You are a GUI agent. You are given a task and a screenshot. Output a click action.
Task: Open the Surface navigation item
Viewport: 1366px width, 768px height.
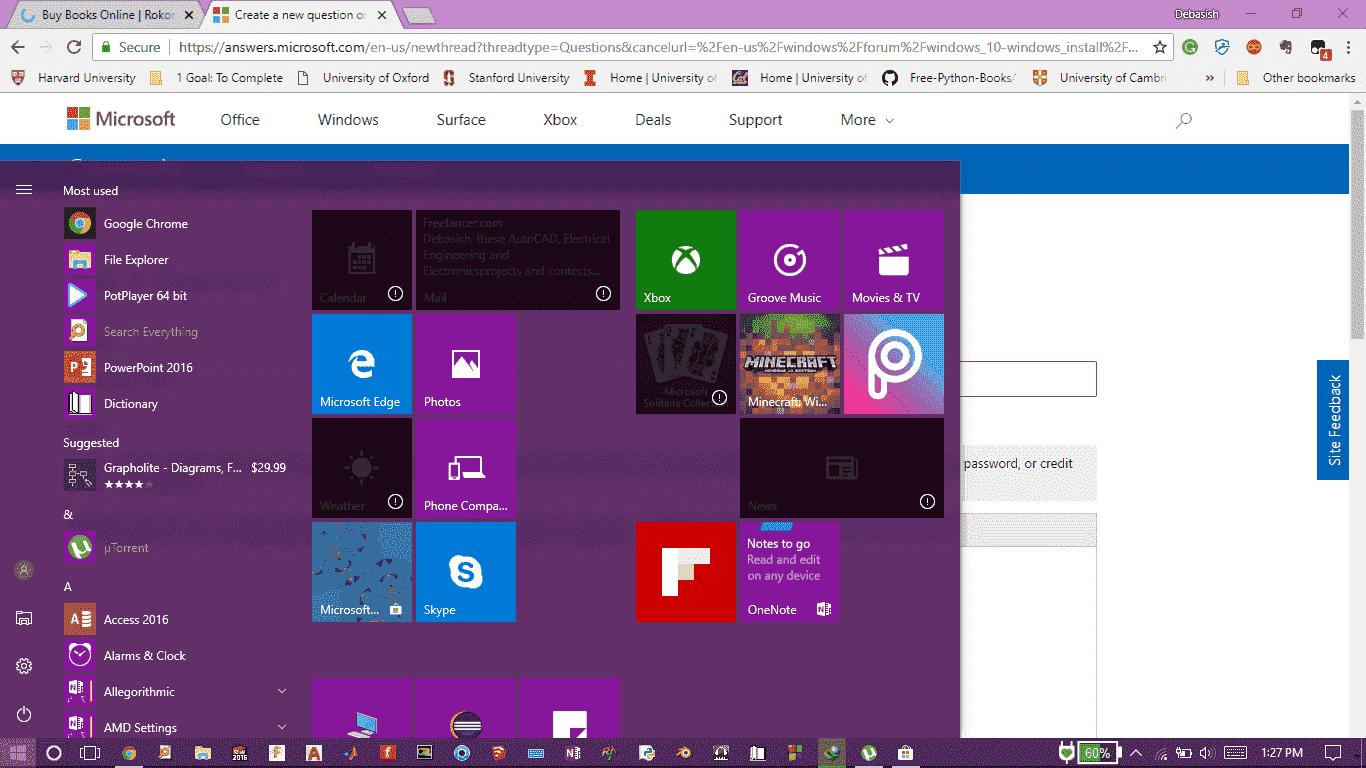(461, 120)
